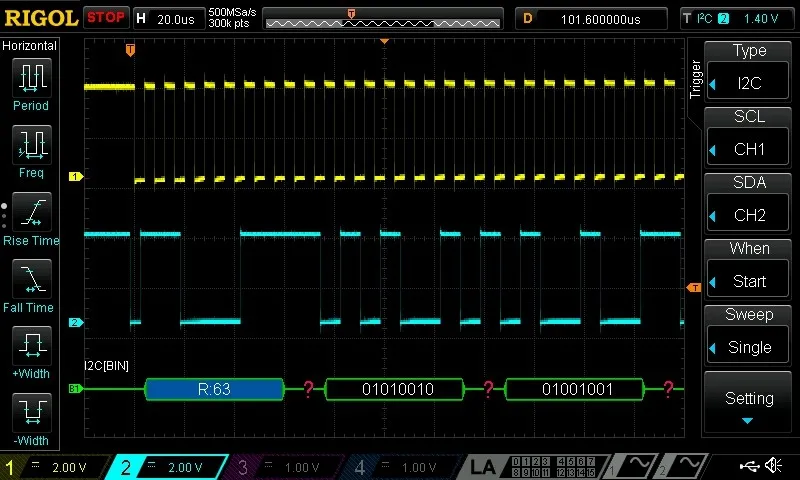Image resolution: width=800 pixels, height=480 pixels.
Task: Select the Period measurement icon
Action: coord(30,77)
